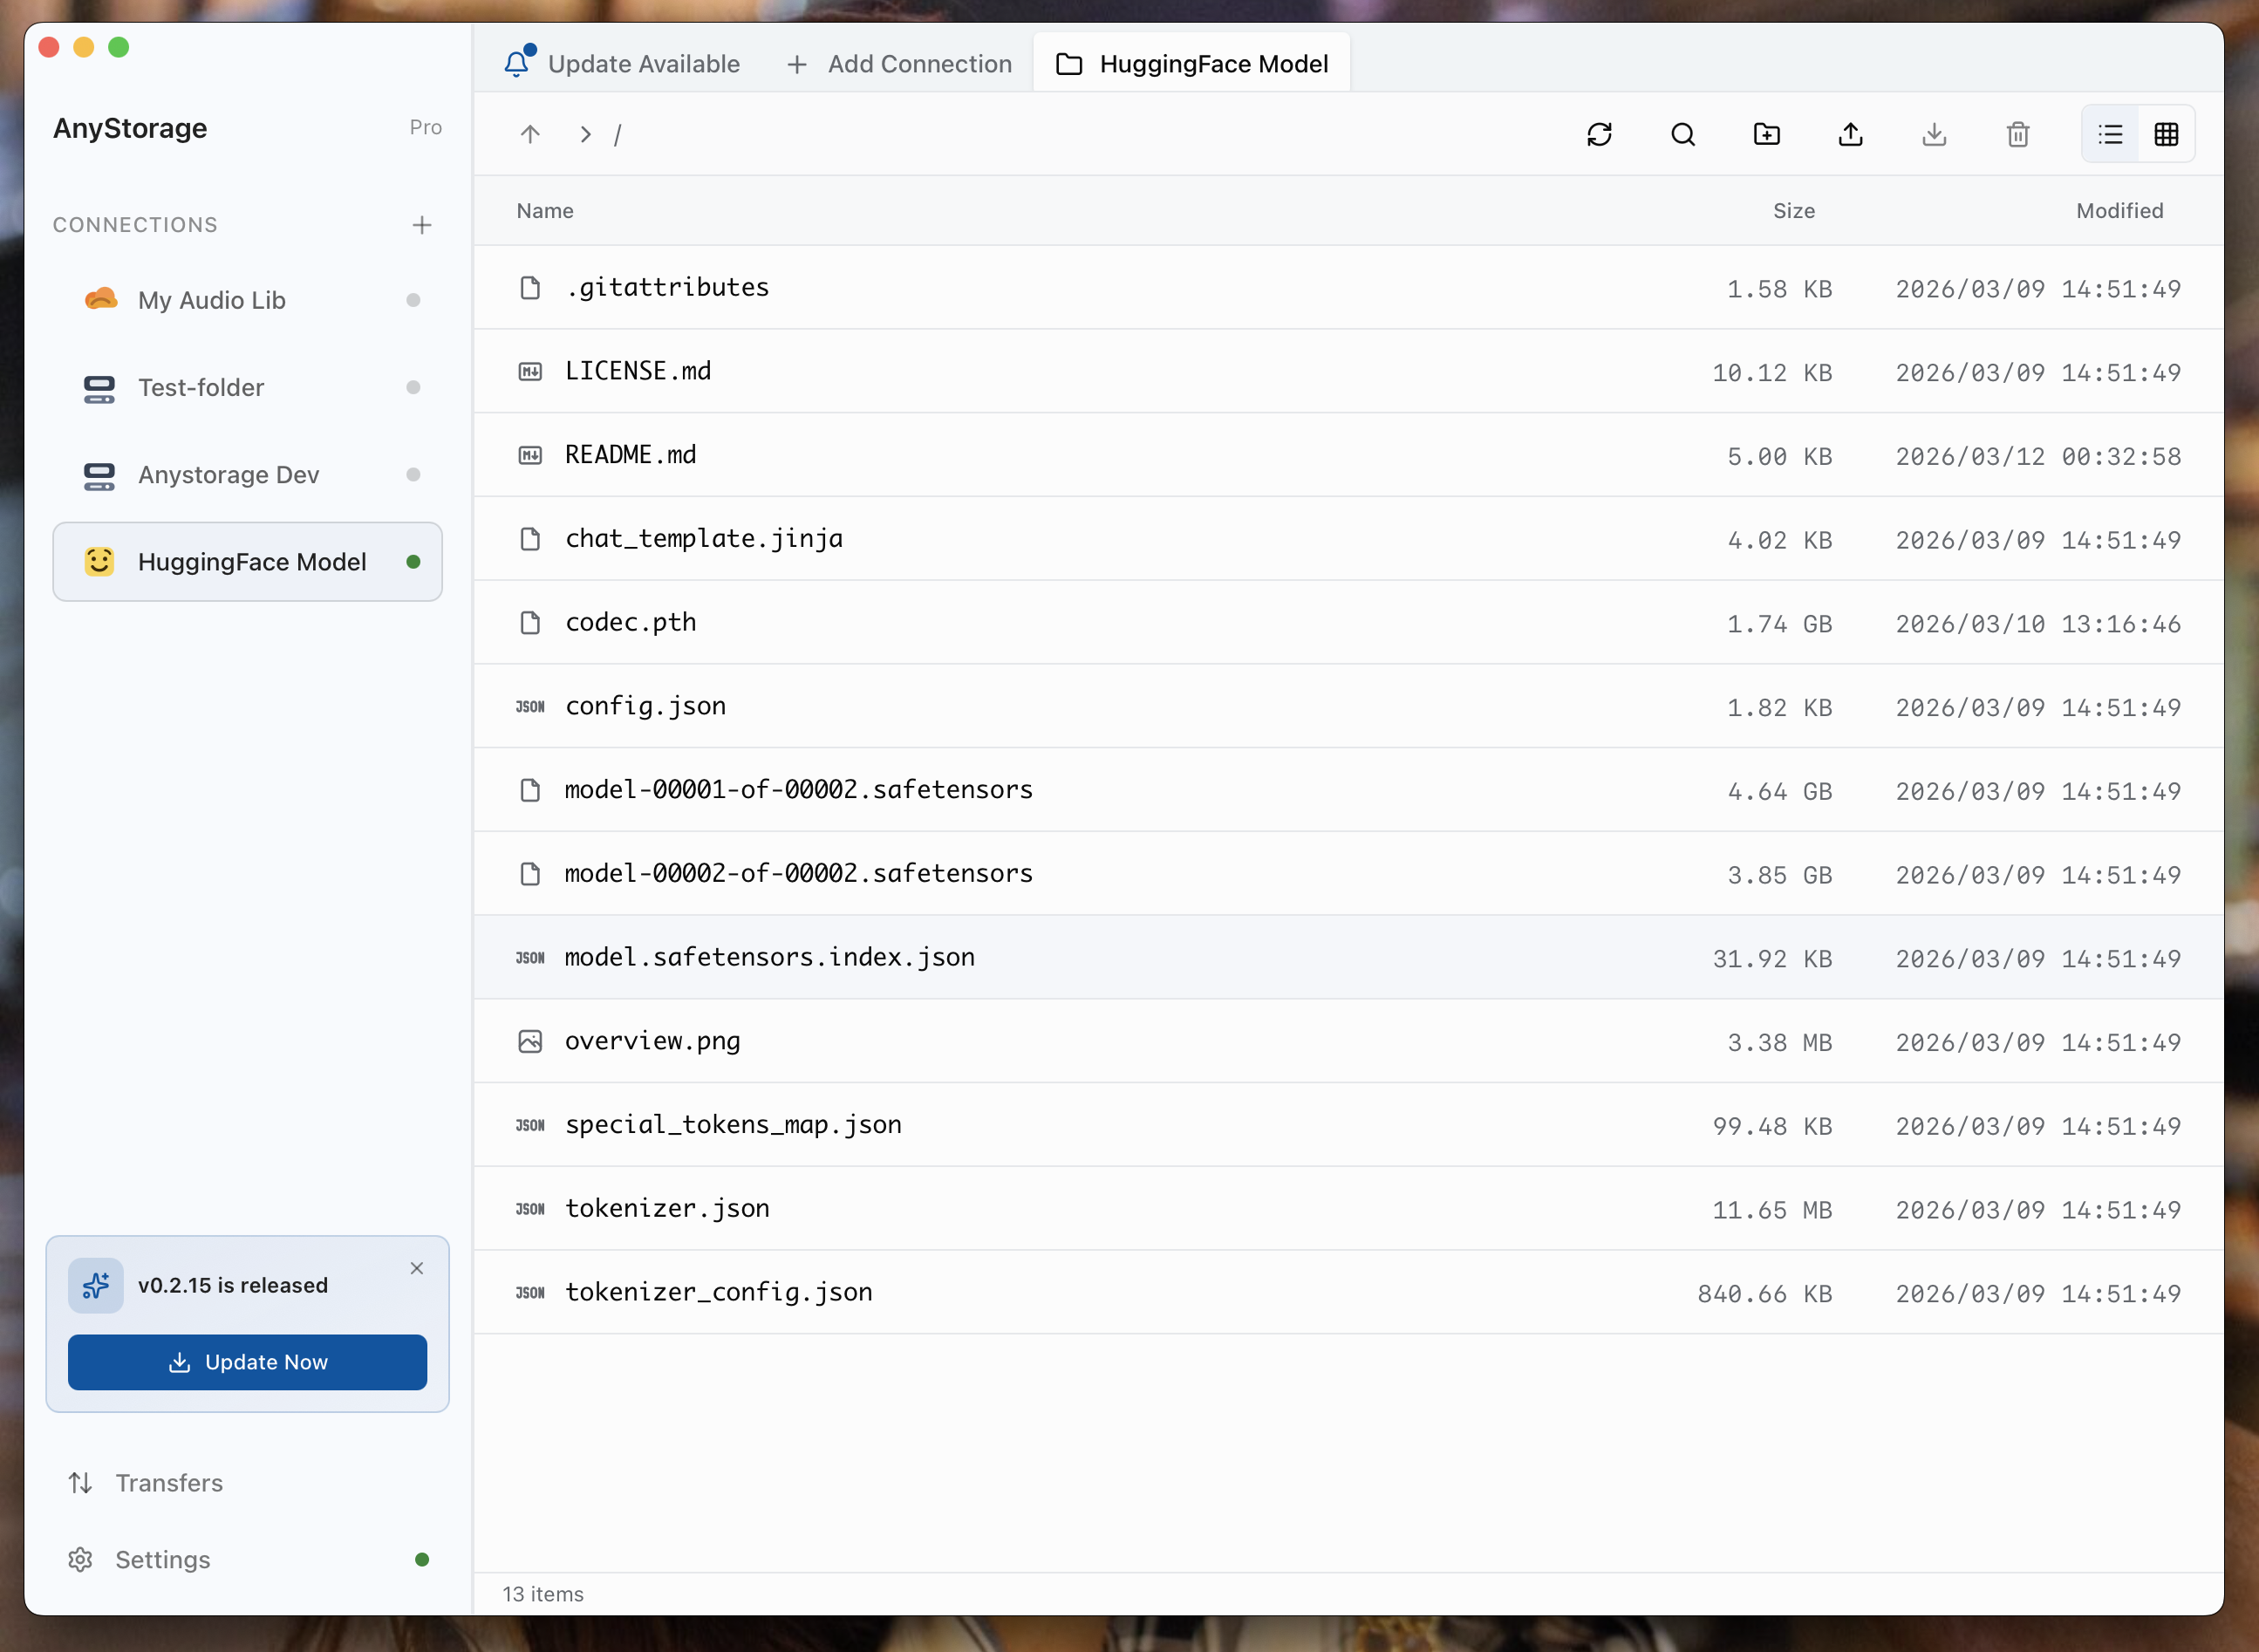The image size is (2259, 1652).
Task: Upload files using the upload icon
Action: point(1850,134)
